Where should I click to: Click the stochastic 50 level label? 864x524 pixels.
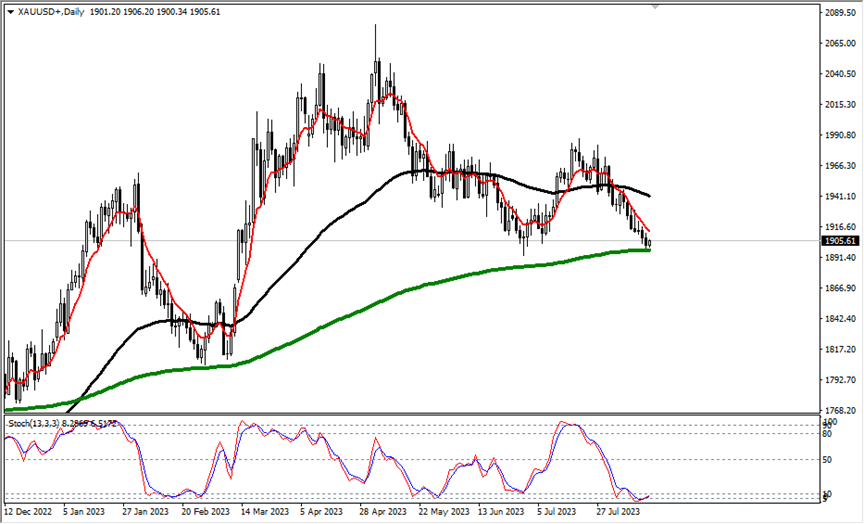(x=829, y=460)
